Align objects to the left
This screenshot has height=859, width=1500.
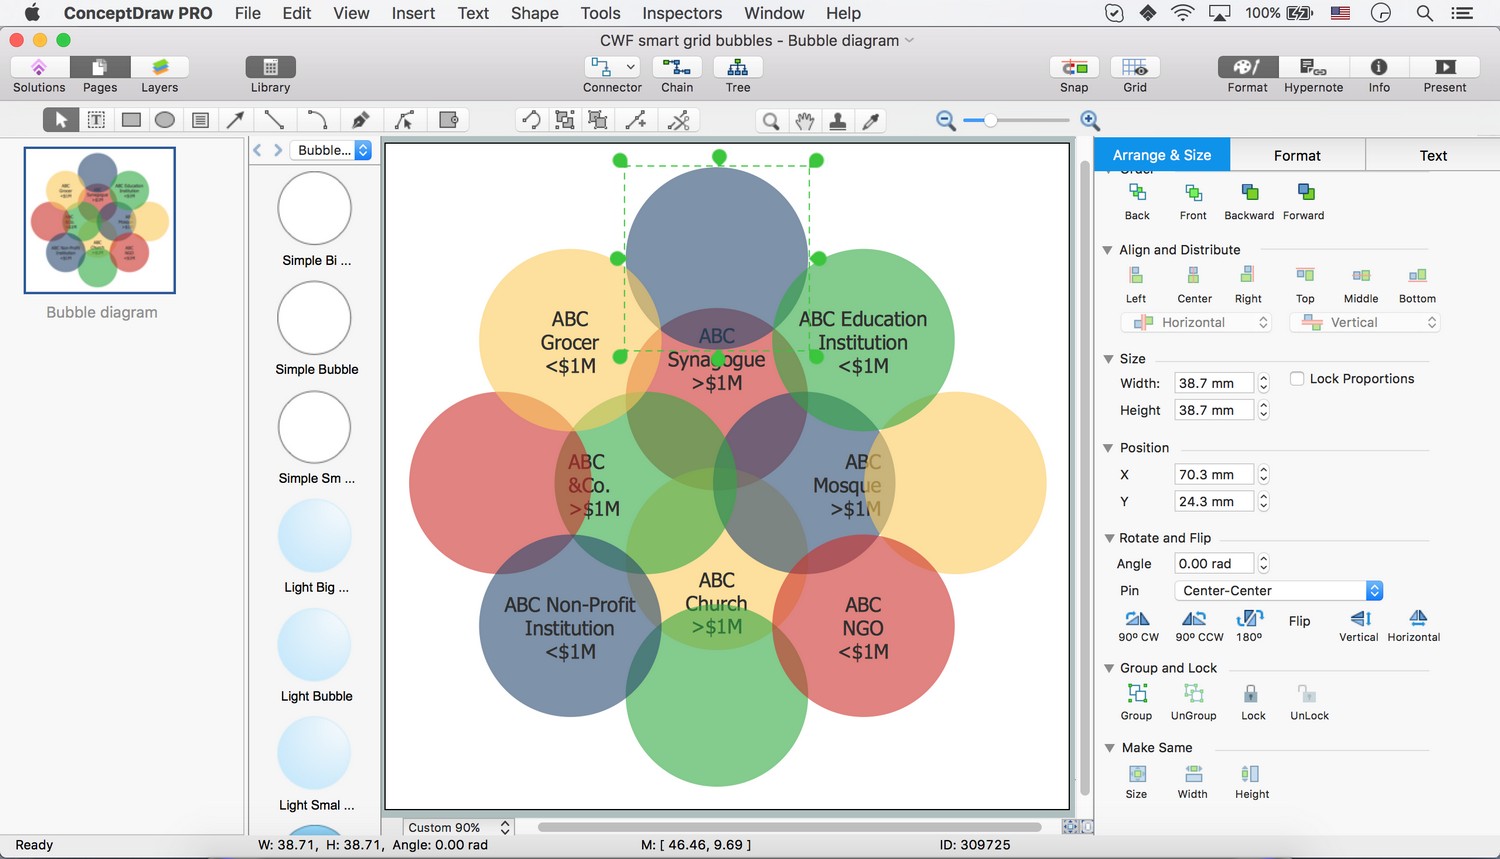point(1136,276)
